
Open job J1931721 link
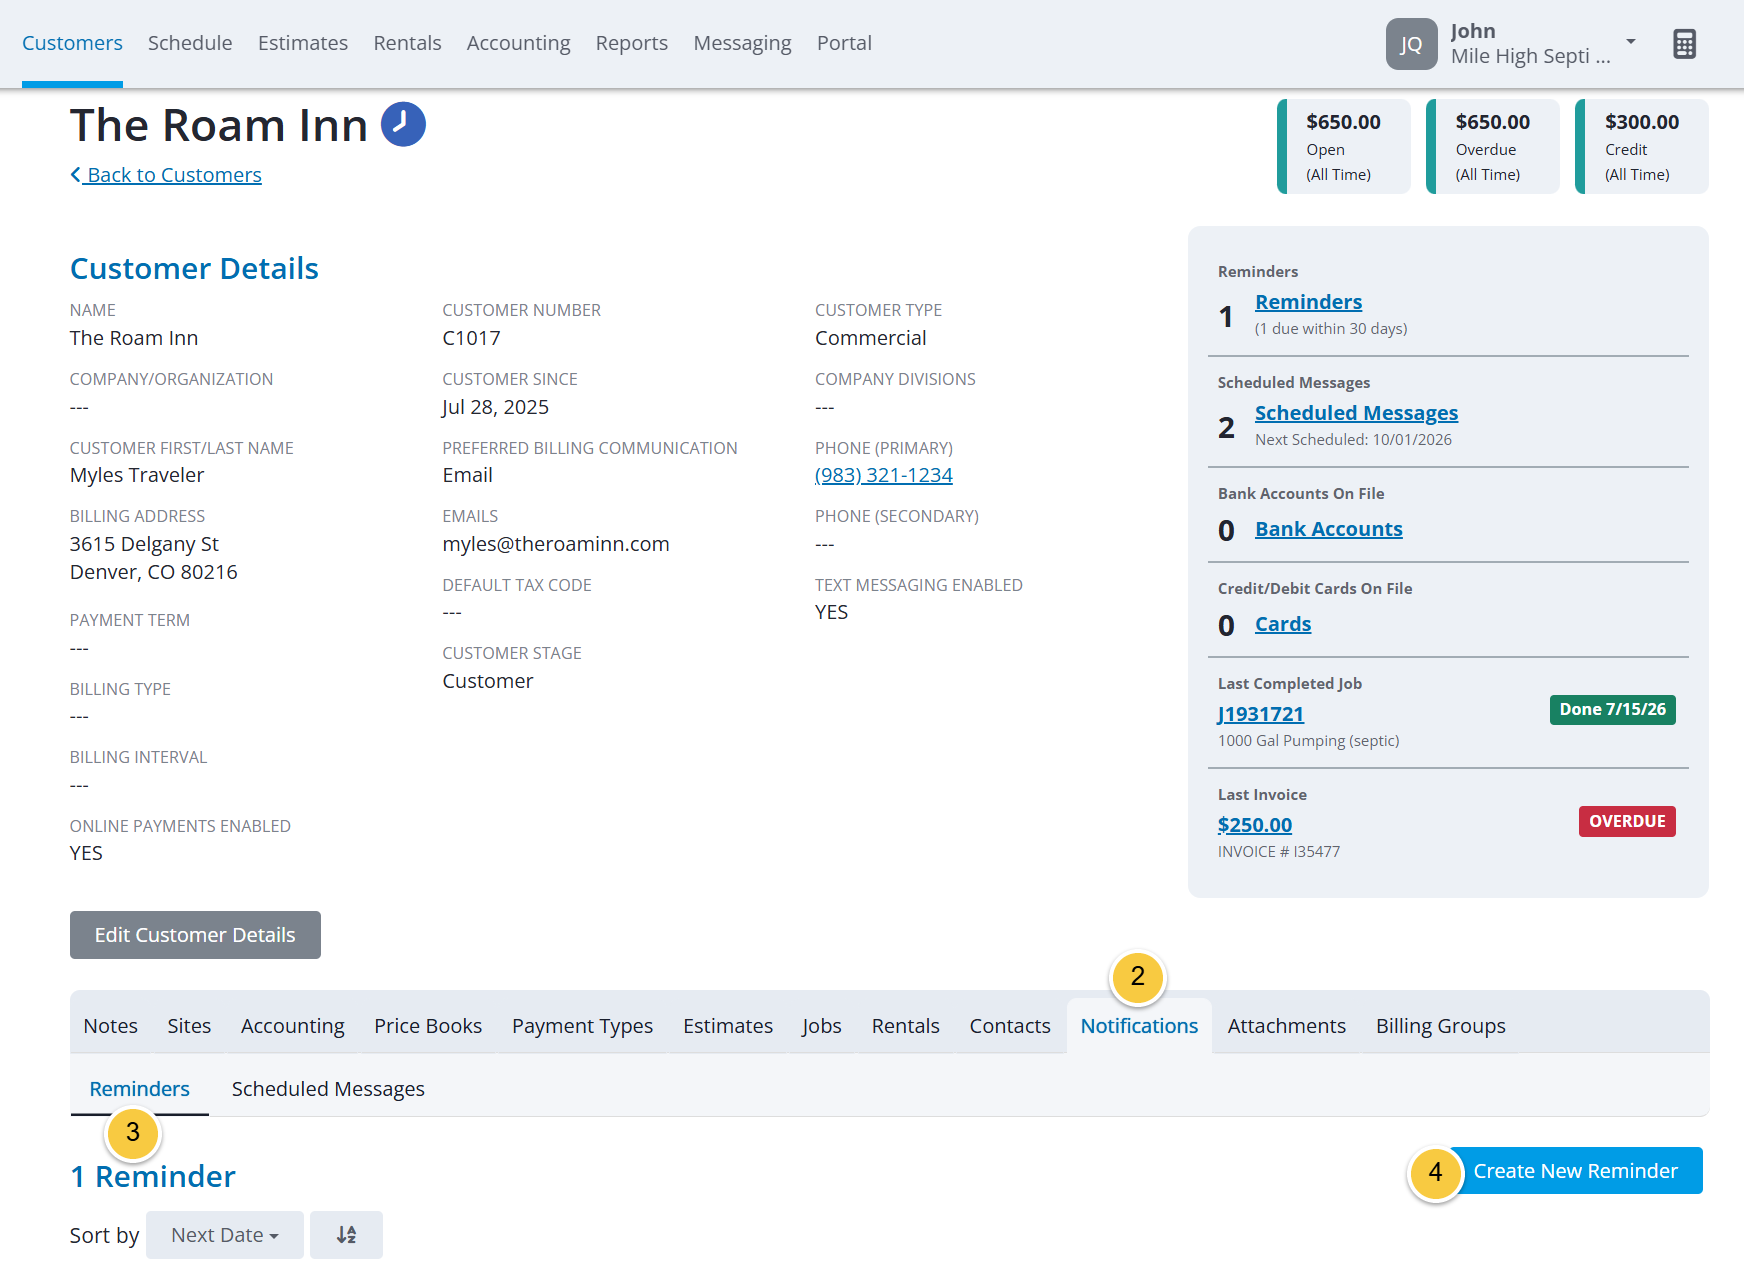(1261, 714)
